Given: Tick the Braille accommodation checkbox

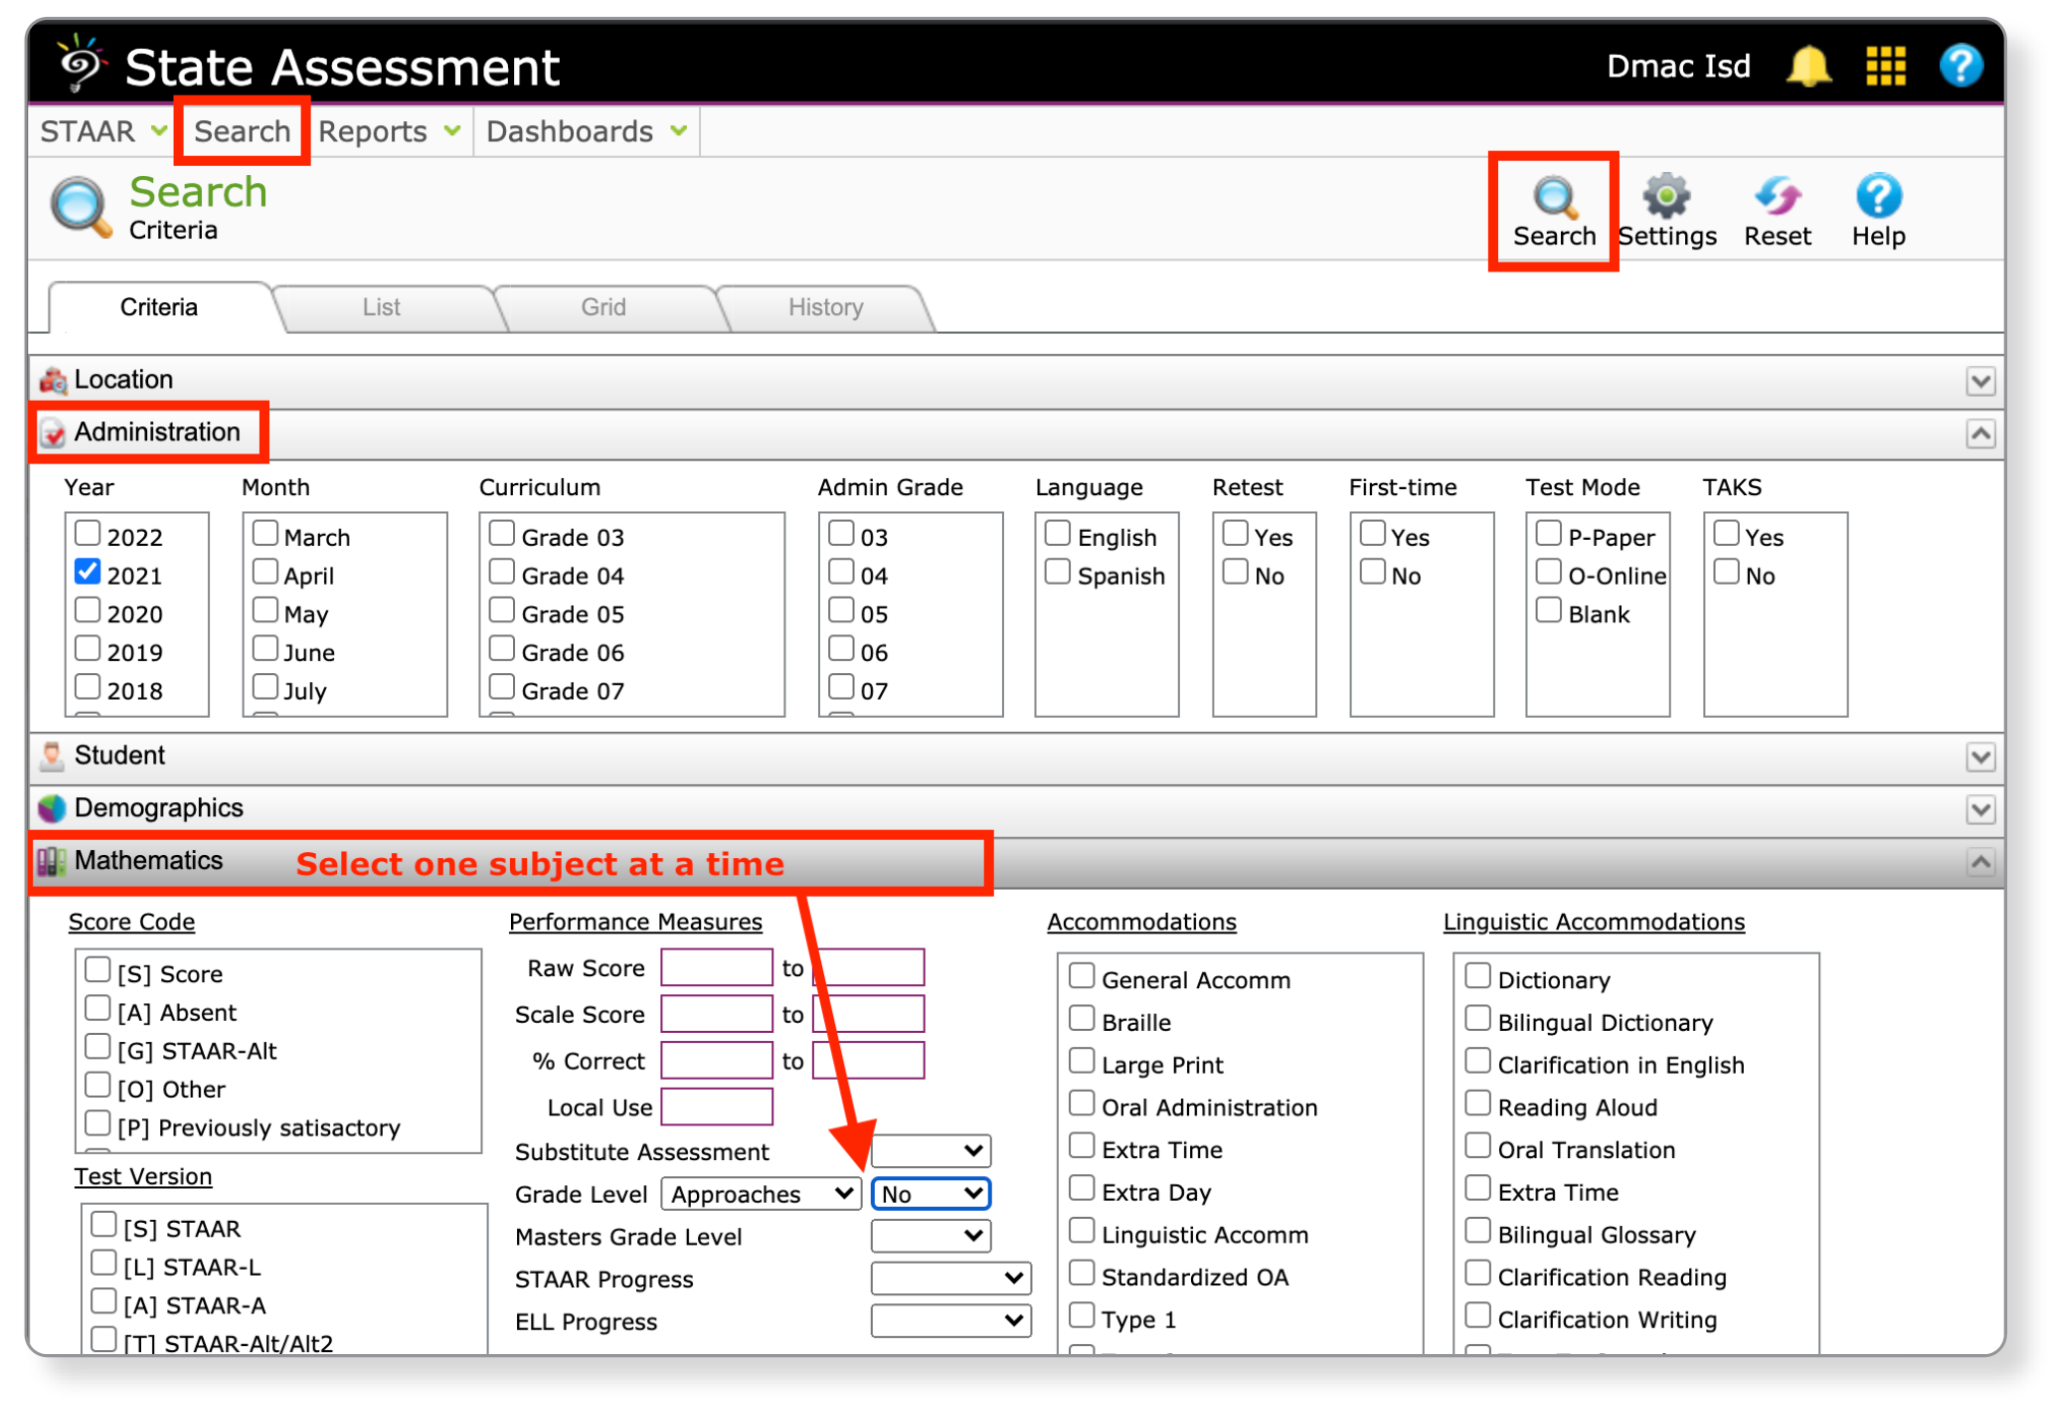Looking at the screenshot, I should click(1081, 1019).
